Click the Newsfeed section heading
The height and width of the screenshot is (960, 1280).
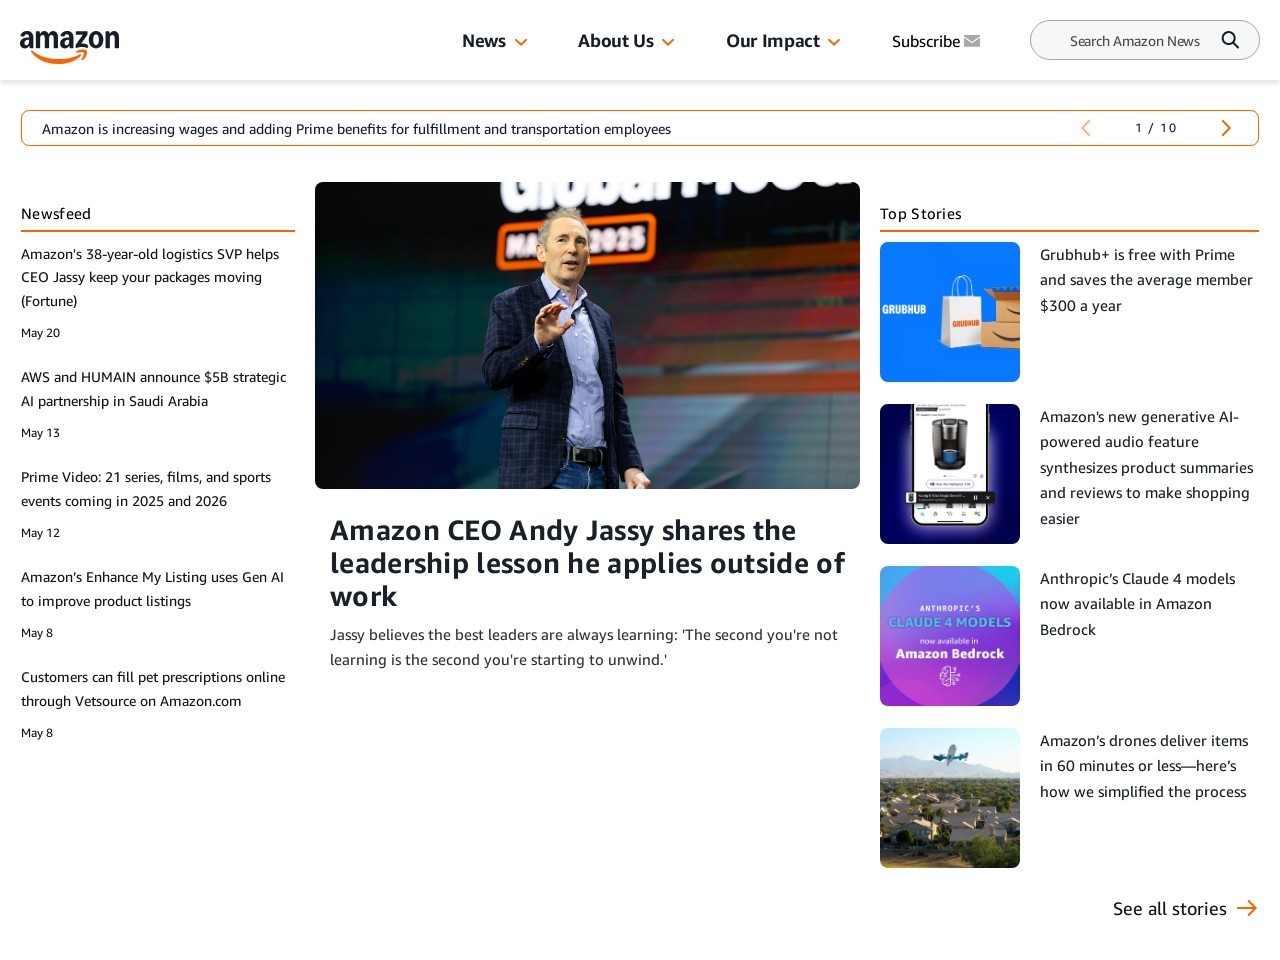click(x=56, y=214)
